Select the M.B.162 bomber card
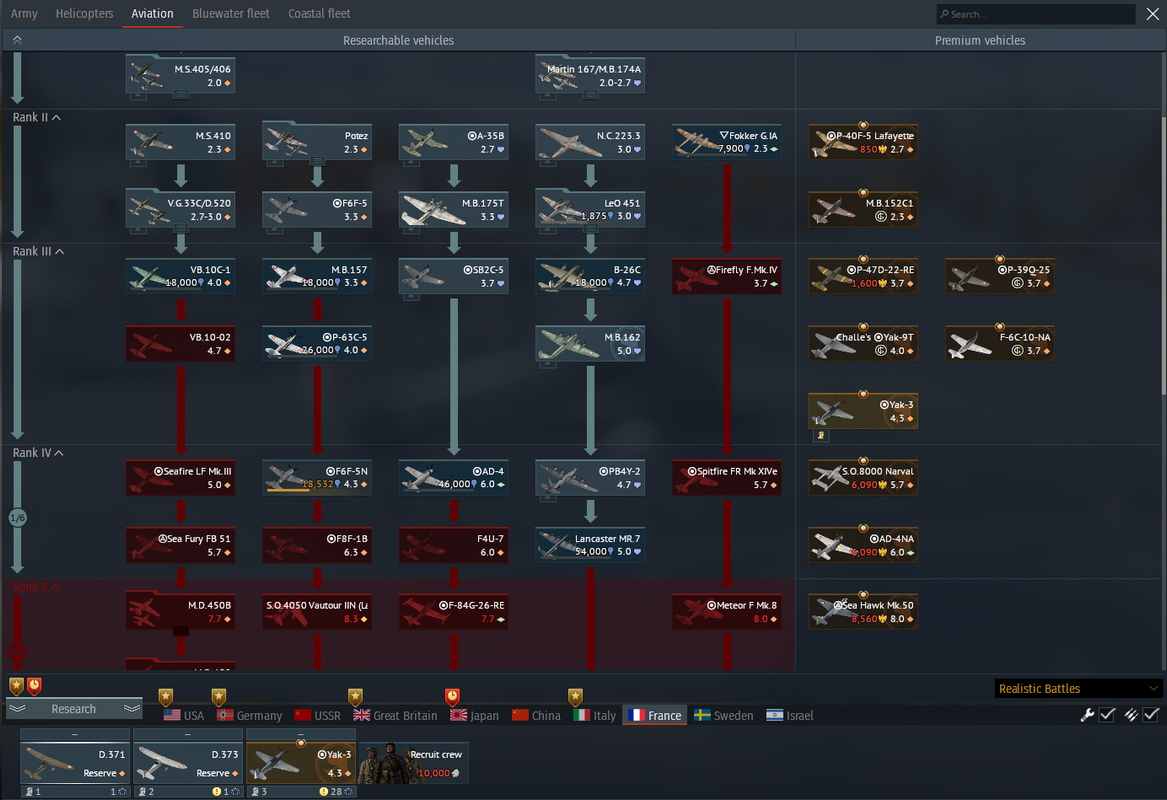The width and height of the screenshot is (1167, 800). (x=590, y=344)
